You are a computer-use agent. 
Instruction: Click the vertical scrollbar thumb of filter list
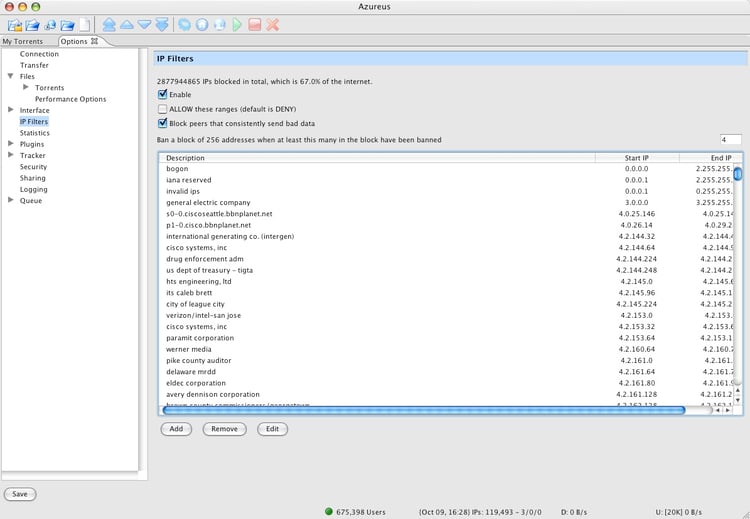pos(738,173)
